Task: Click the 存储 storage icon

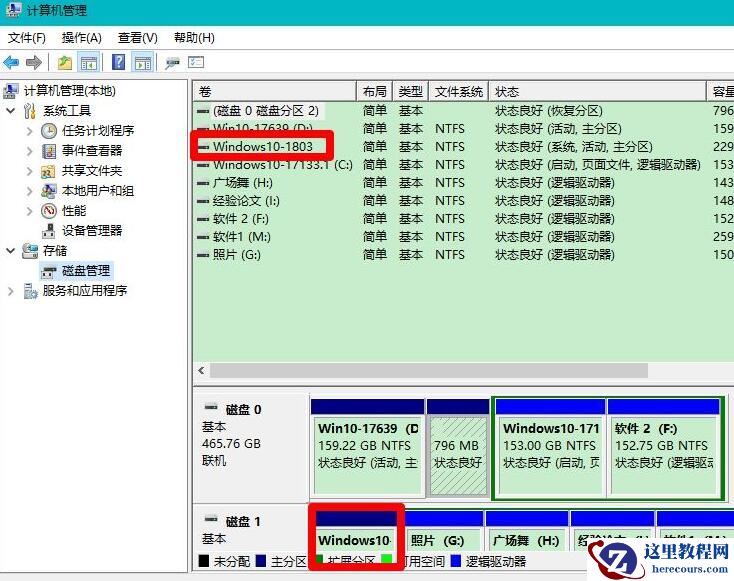Action: pyautogui.click(x=30, y=251)
